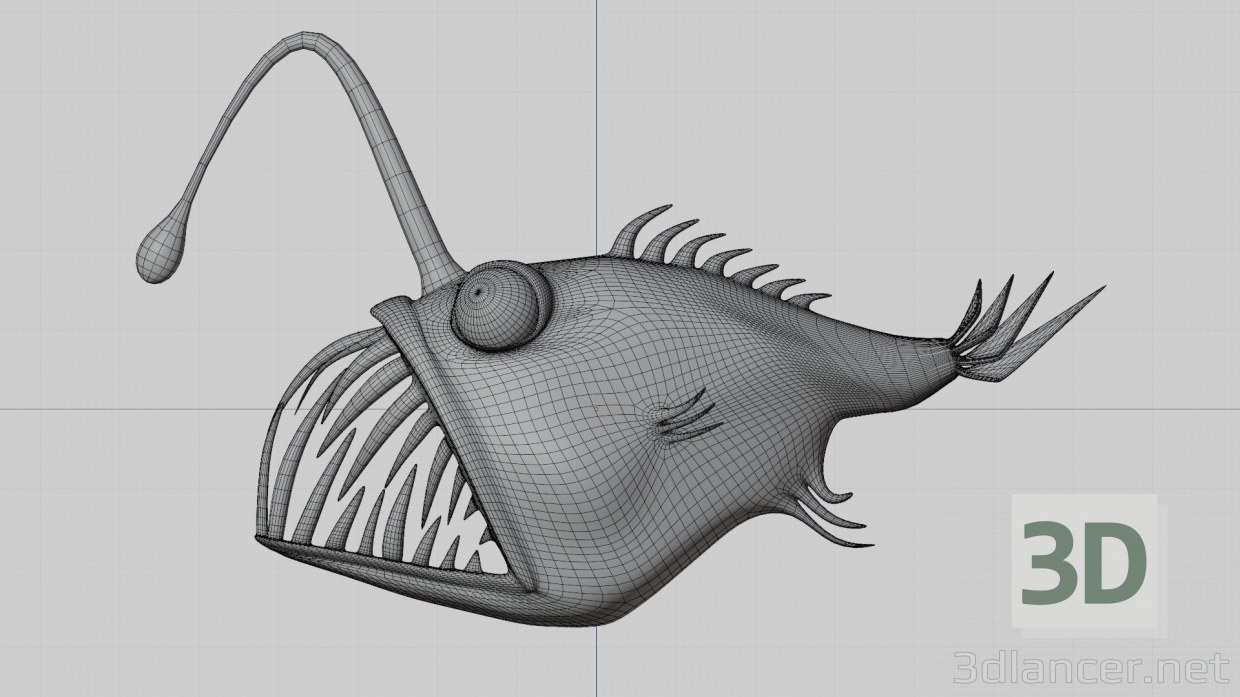
Task: Click the horizontal gray grid line
Action: pos(100,410)
